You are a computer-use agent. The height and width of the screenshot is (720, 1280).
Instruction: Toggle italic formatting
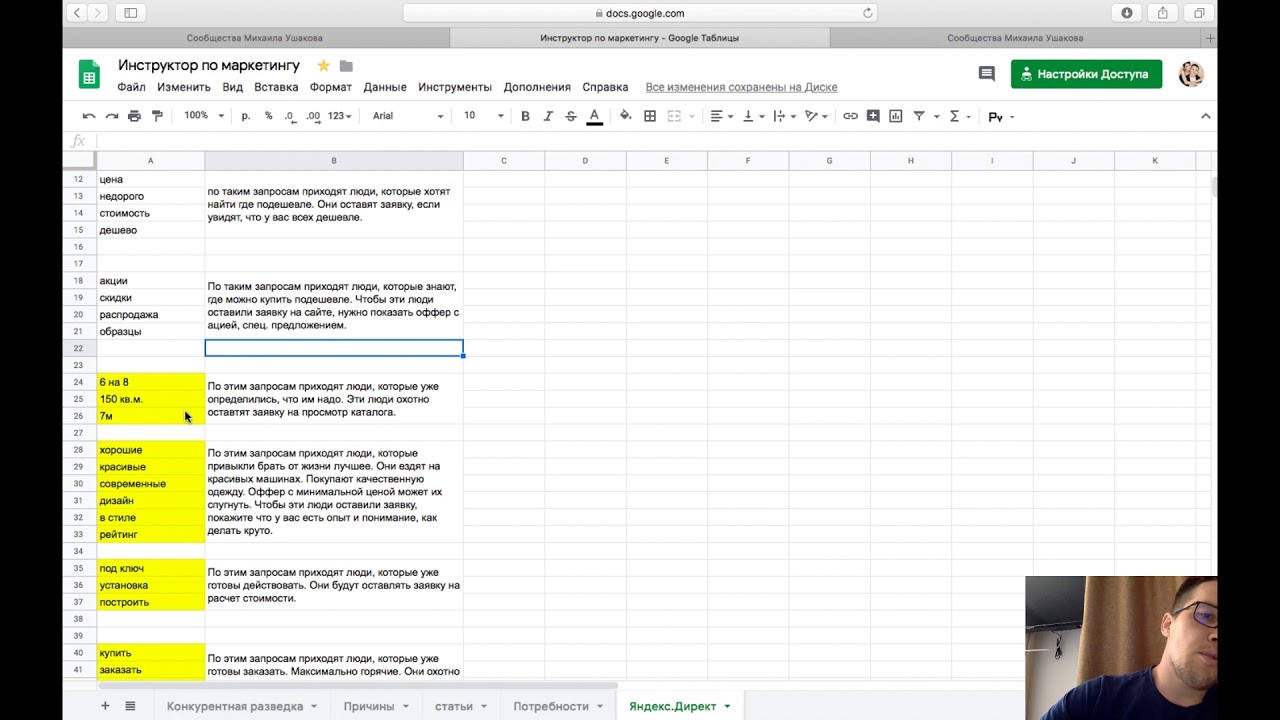(548, 116)
